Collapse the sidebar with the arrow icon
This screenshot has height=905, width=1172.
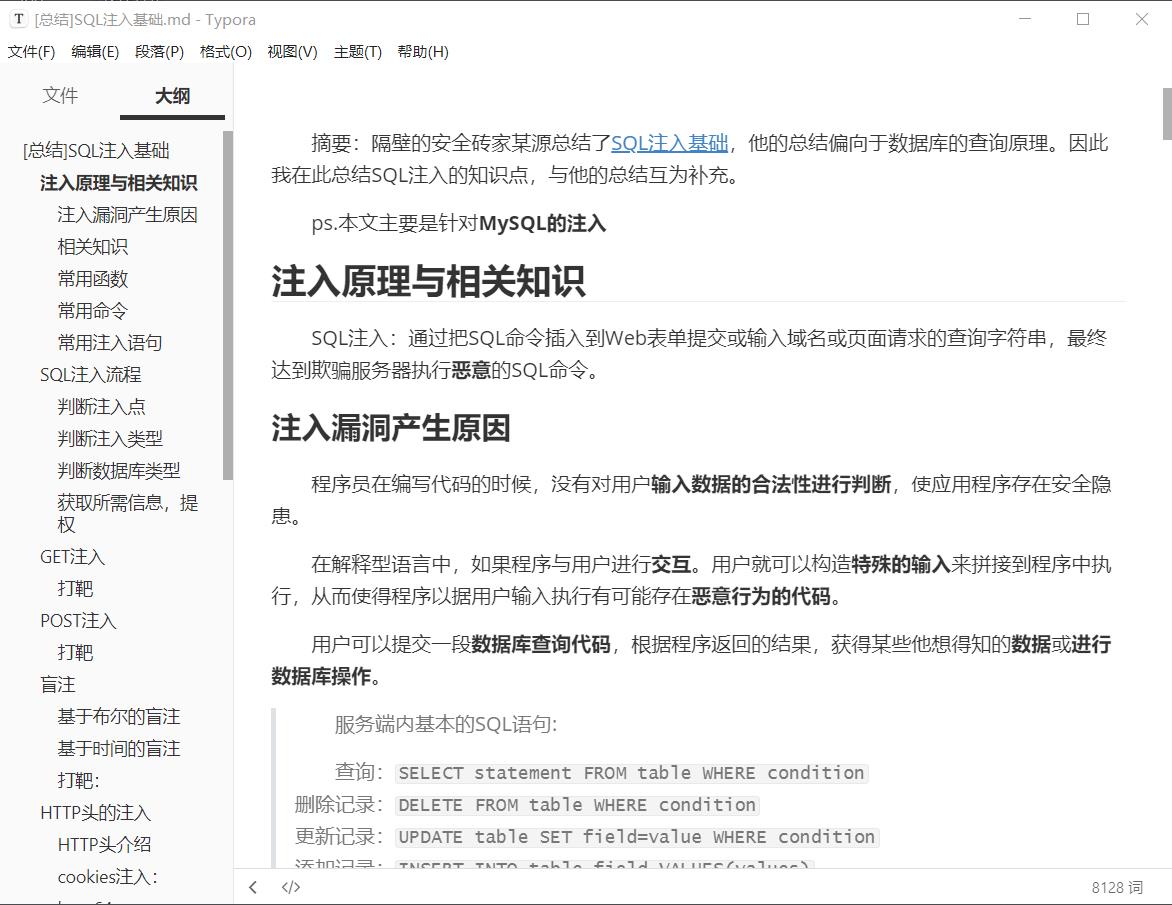pos(252,887)
